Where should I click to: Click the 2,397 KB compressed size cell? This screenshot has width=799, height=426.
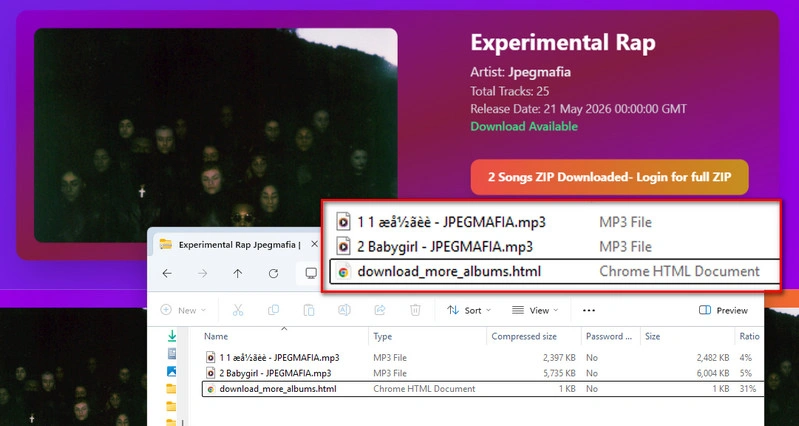pyautogui.click(x=560, y=358)
